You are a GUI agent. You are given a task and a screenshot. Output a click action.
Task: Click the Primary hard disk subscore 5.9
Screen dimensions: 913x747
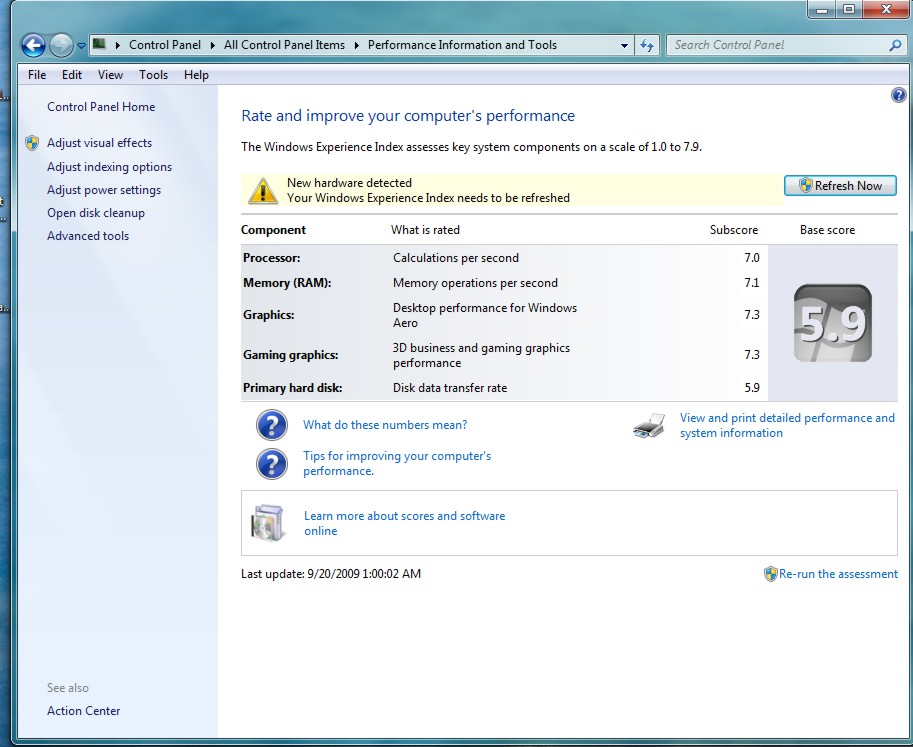752,388
